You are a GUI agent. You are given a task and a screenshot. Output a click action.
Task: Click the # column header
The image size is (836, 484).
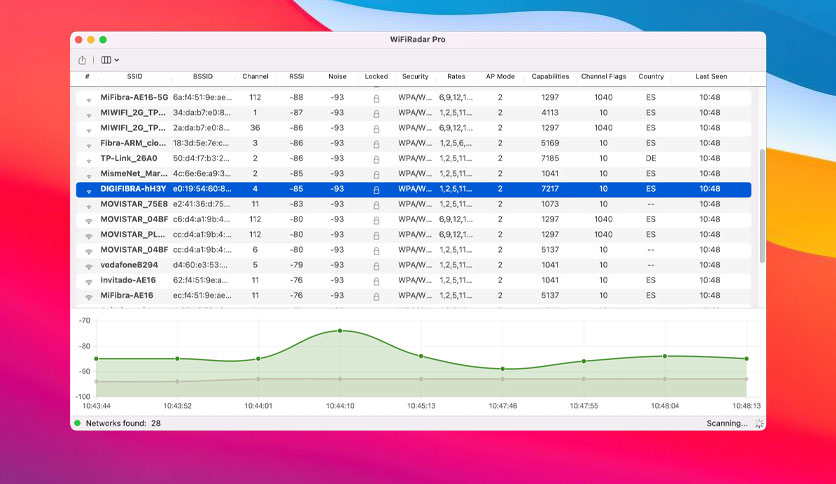pyautogui.click(x=87, y=77)
